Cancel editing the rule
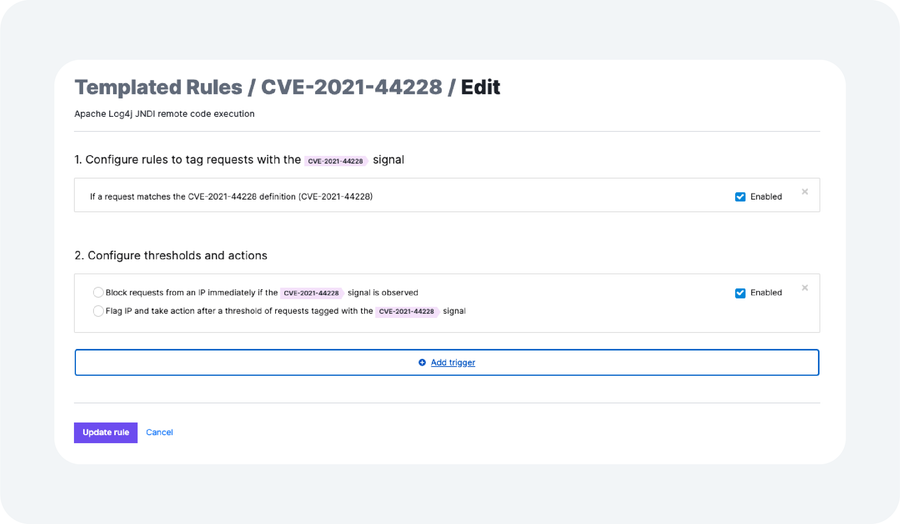900x524 pixels. click(x=159, y=433)
